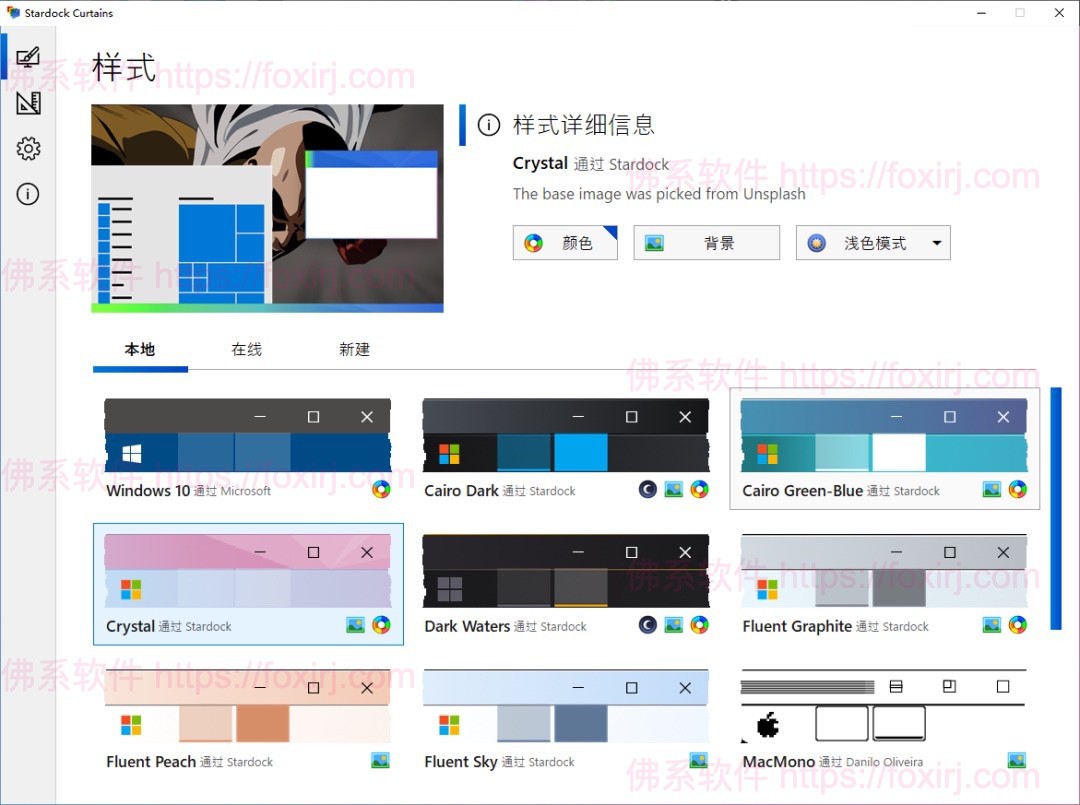Viewport: 1080px width, 805px height.
Task: Click color wheel icon on Windows 10 style
Action: click(381, 489)
